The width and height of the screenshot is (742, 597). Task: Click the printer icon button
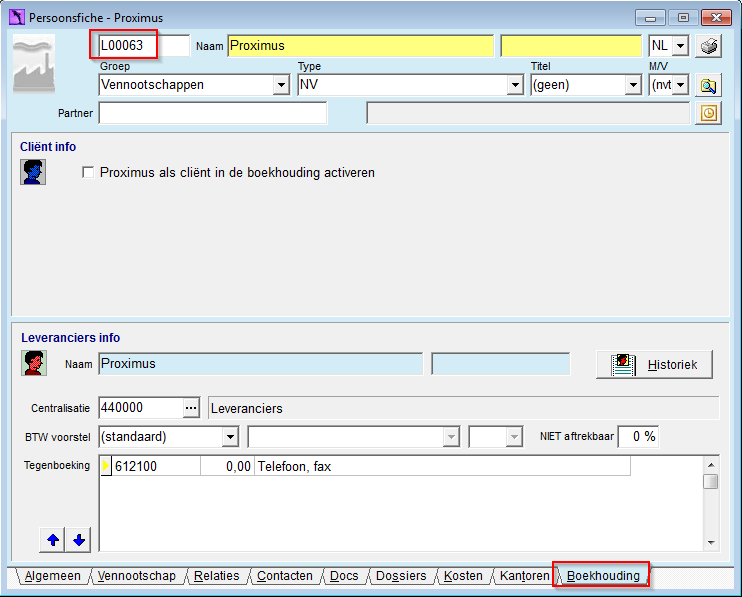pyautogui.click(x=708, y=46)
